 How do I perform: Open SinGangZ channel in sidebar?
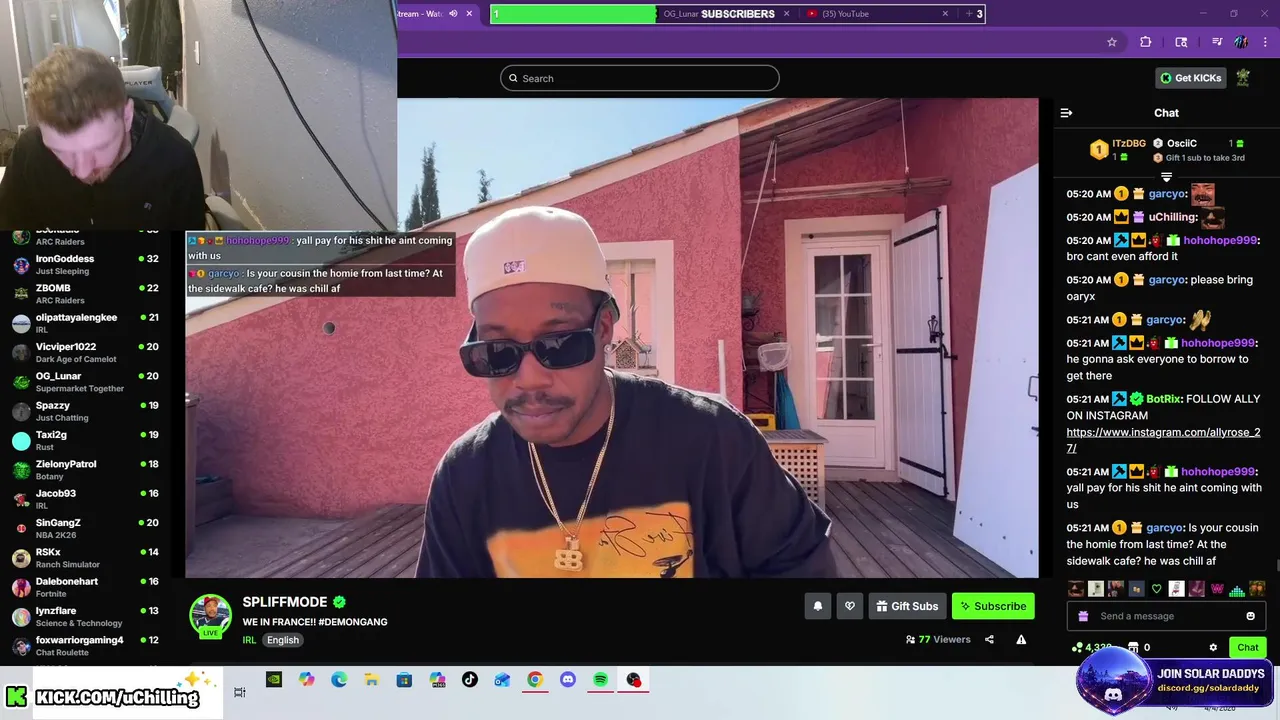86,528
